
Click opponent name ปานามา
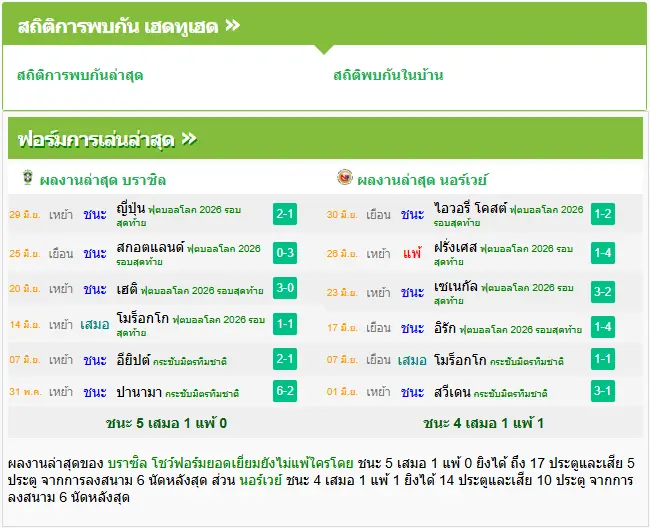tap(139, 392)
